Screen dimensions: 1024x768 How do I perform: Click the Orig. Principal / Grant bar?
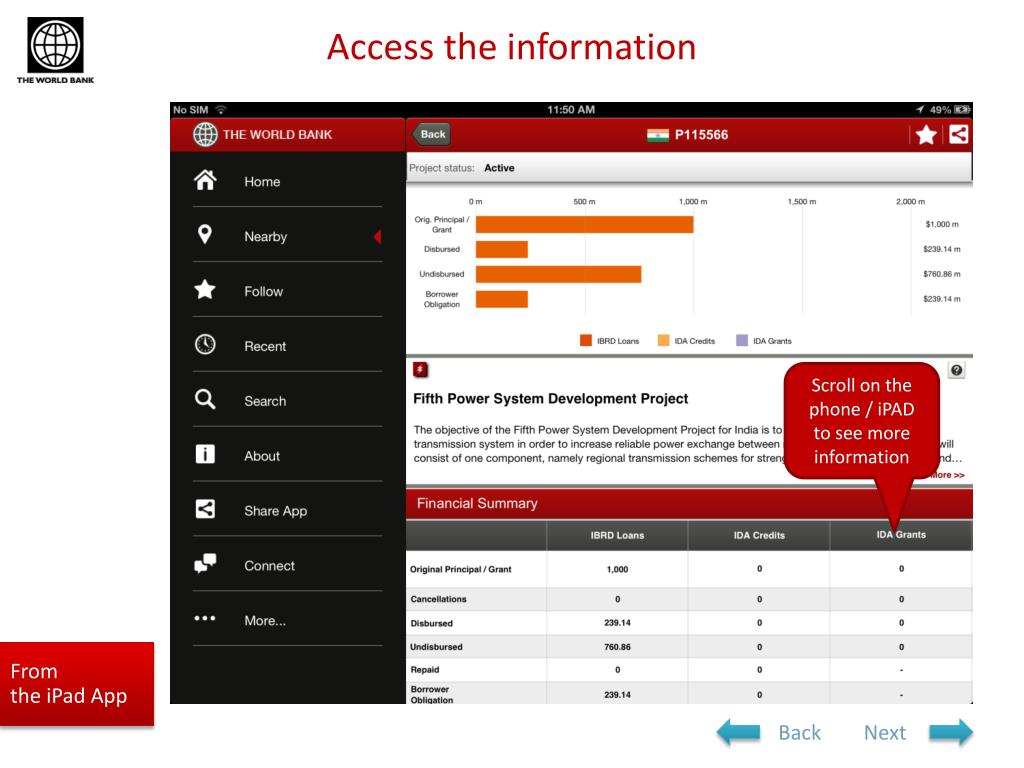(x=584, y=224)
